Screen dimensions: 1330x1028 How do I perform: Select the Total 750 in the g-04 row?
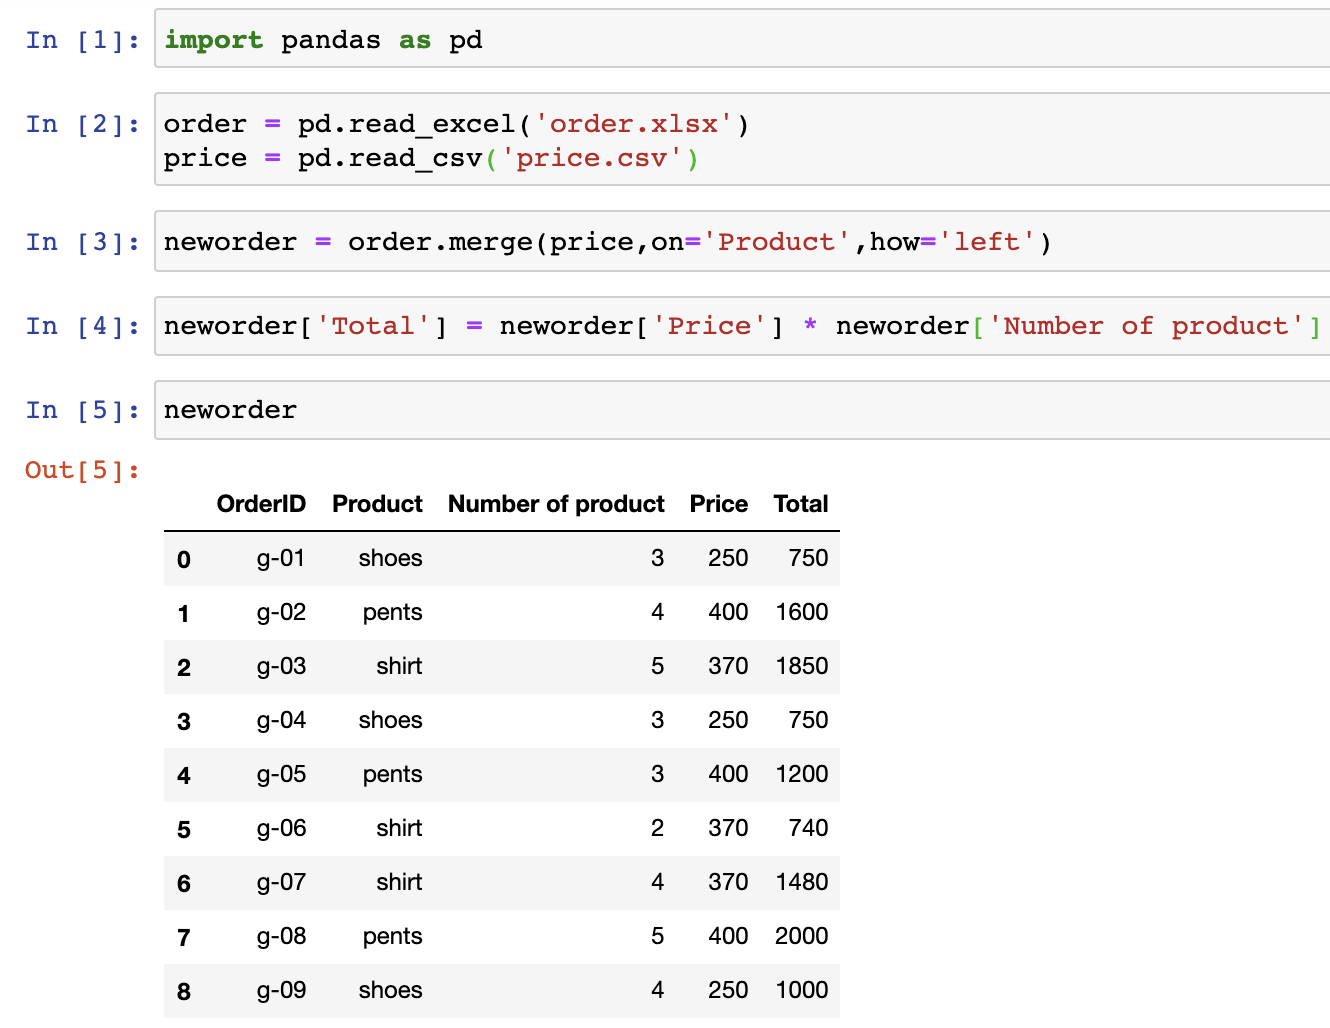click(x=808, y=720)
